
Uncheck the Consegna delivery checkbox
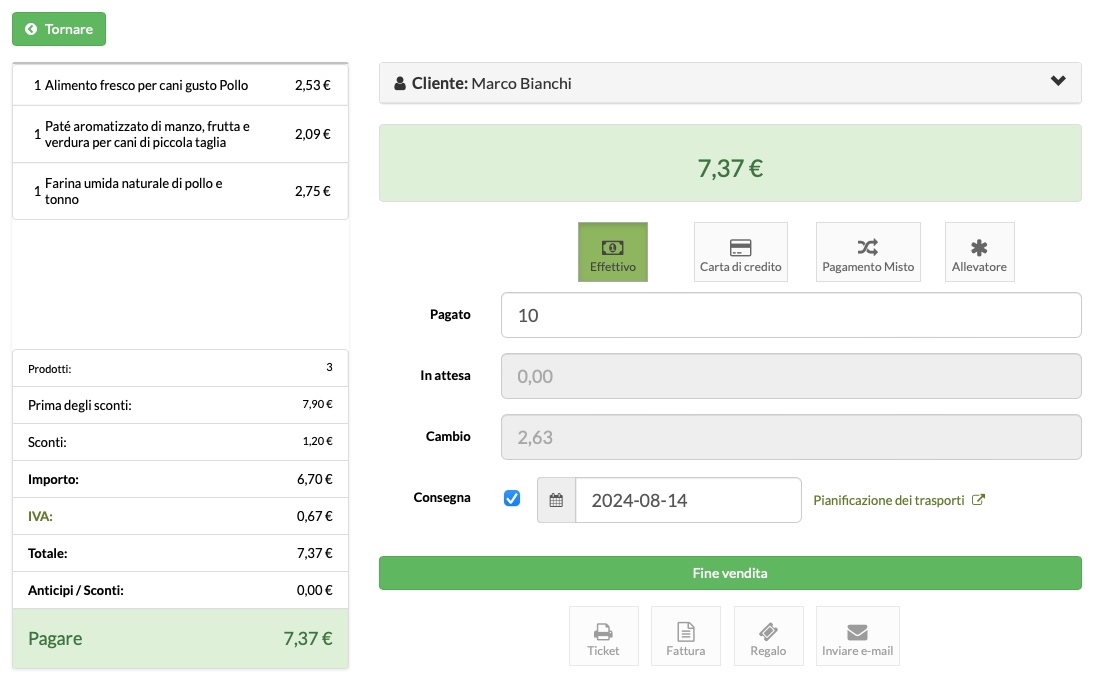[512, 498]
